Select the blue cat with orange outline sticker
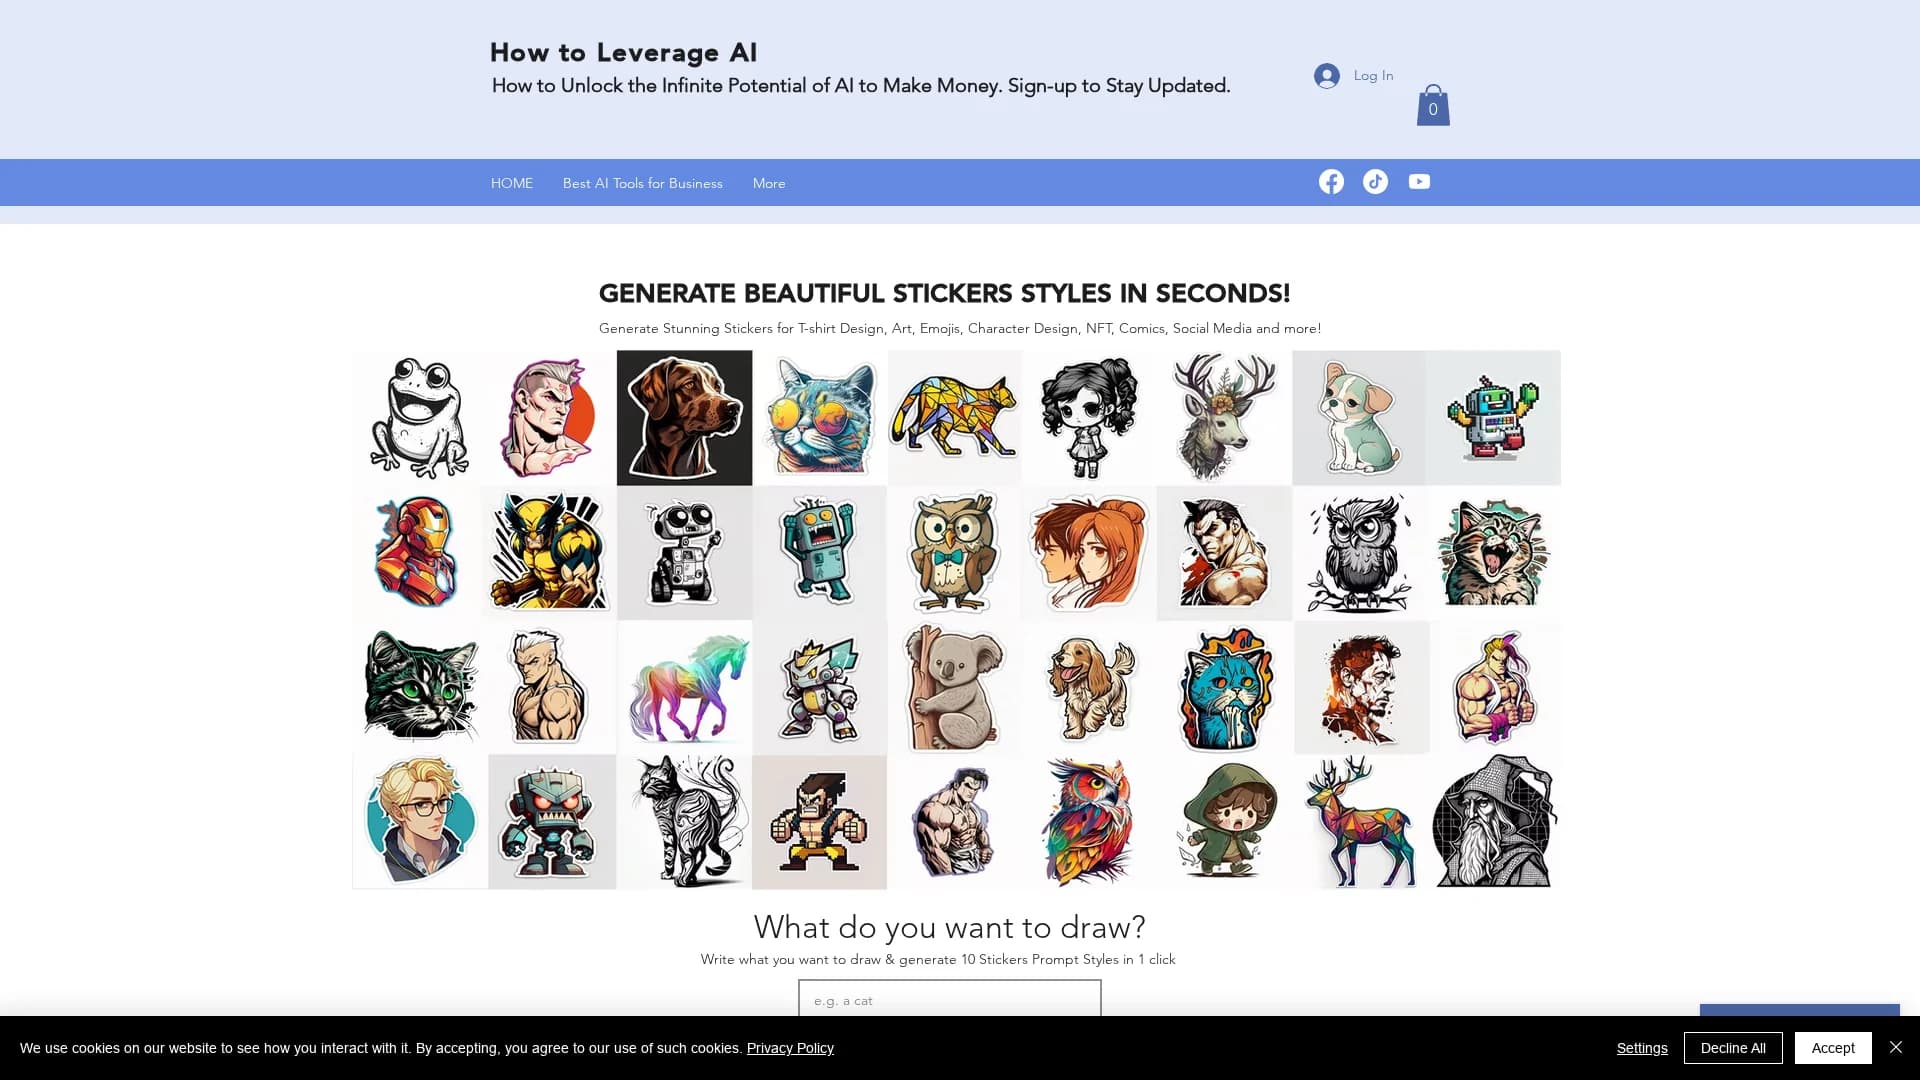The height and width of the screenshot is (1080, 1920). click(x=1226, y=687)
